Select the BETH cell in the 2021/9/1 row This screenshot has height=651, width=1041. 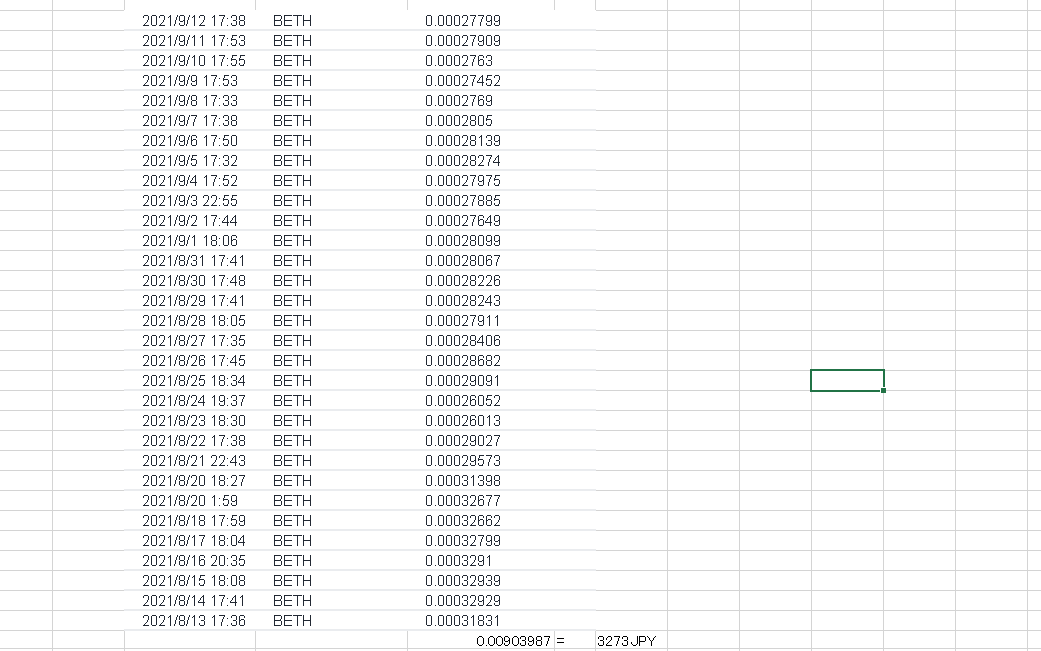click(292, 241)
